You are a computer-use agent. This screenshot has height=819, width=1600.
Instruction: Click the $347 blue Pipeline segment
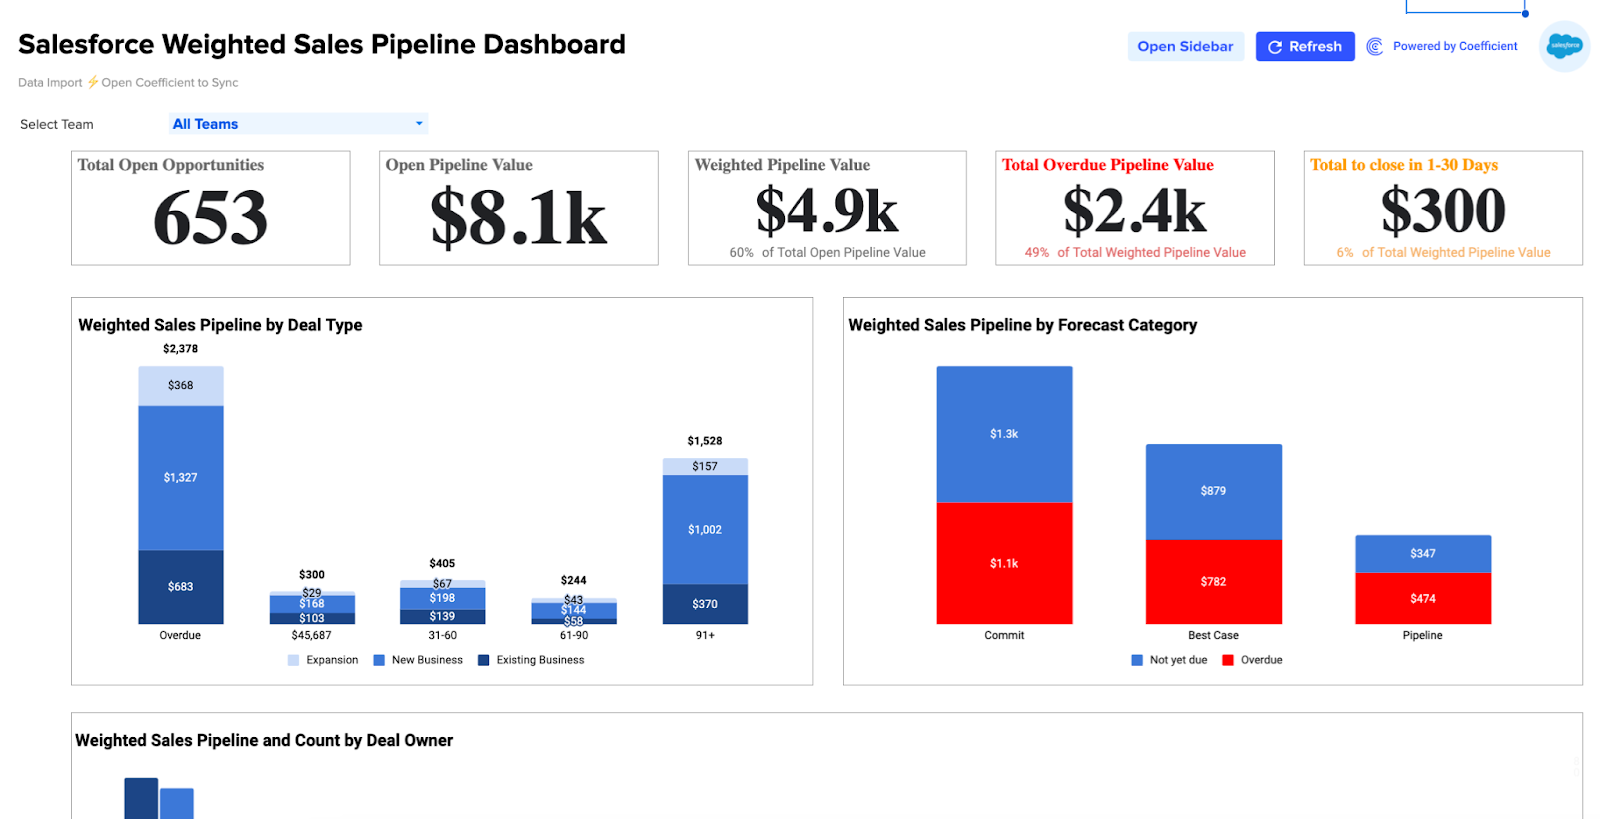tap(1423, 554)
